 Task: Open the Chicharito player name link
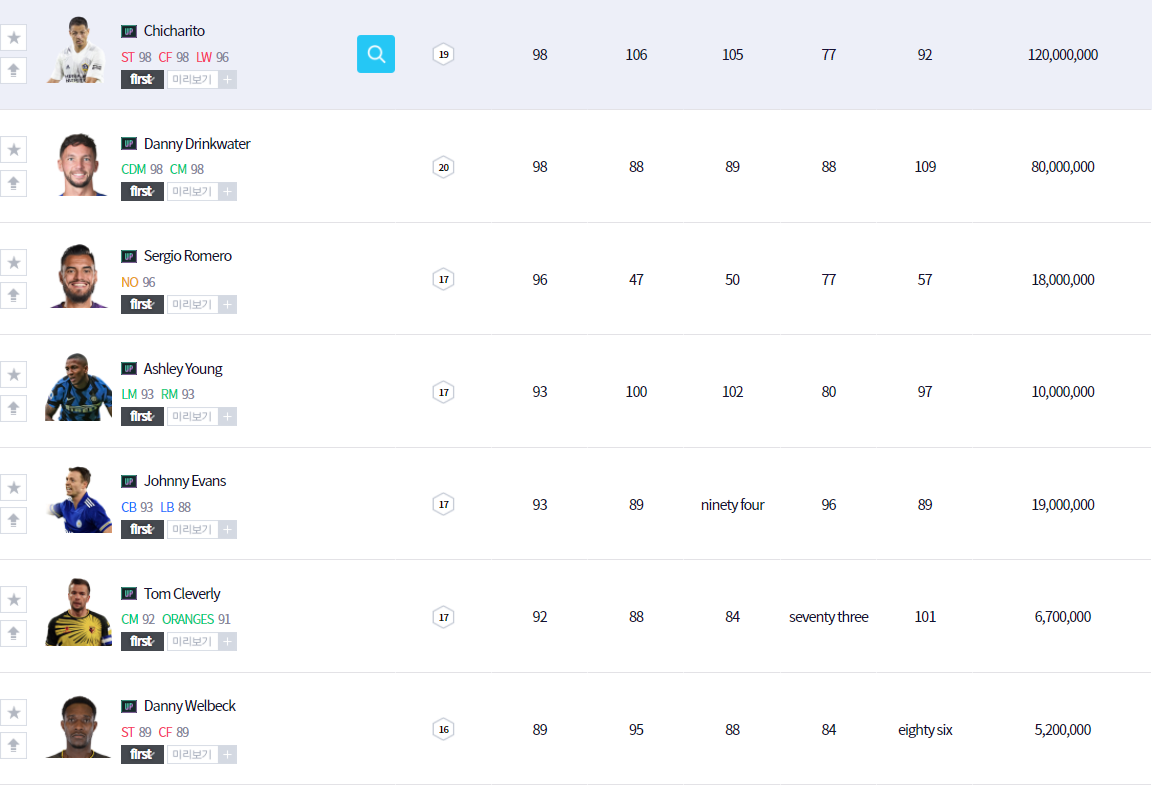click(174, 31)
